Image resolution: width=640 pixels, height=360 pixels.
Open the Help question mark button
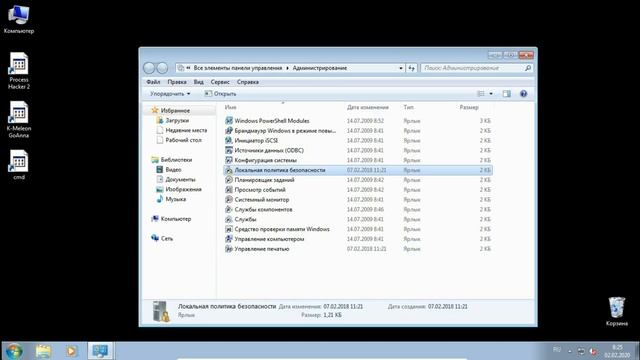point(523,94)
